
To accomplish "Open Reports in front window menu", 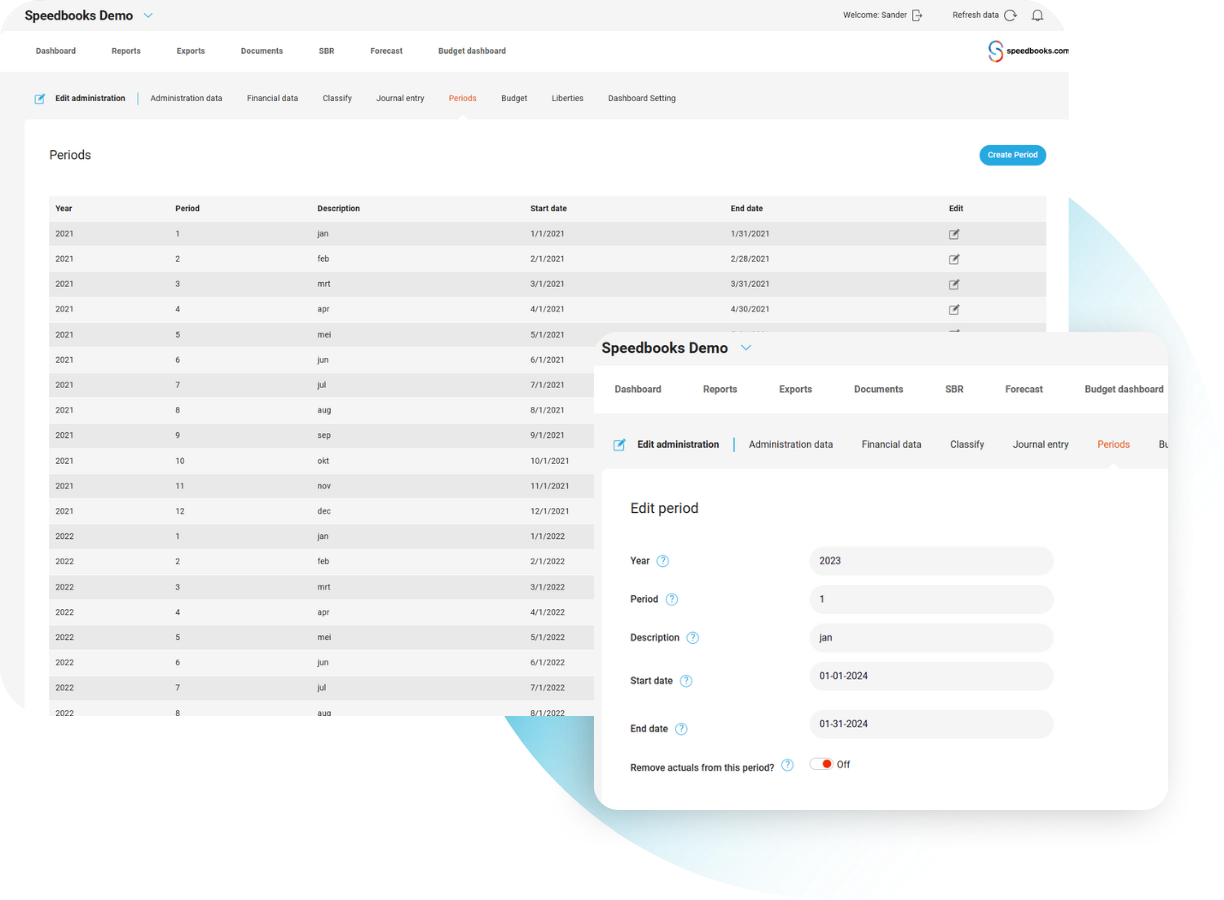I will tap(720, 390).
